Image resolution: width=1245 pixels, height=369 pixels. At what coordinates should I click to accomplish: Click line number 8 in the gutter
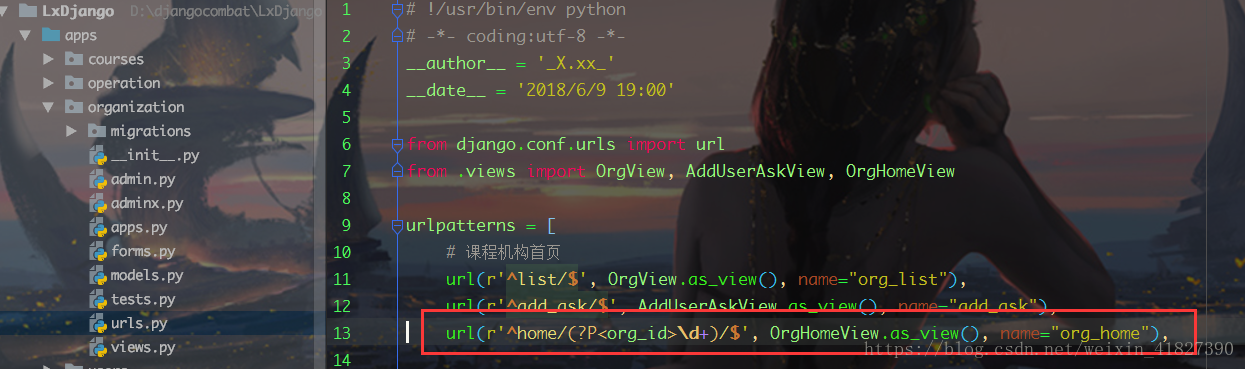pyautogui.click(x=346, y=198)
